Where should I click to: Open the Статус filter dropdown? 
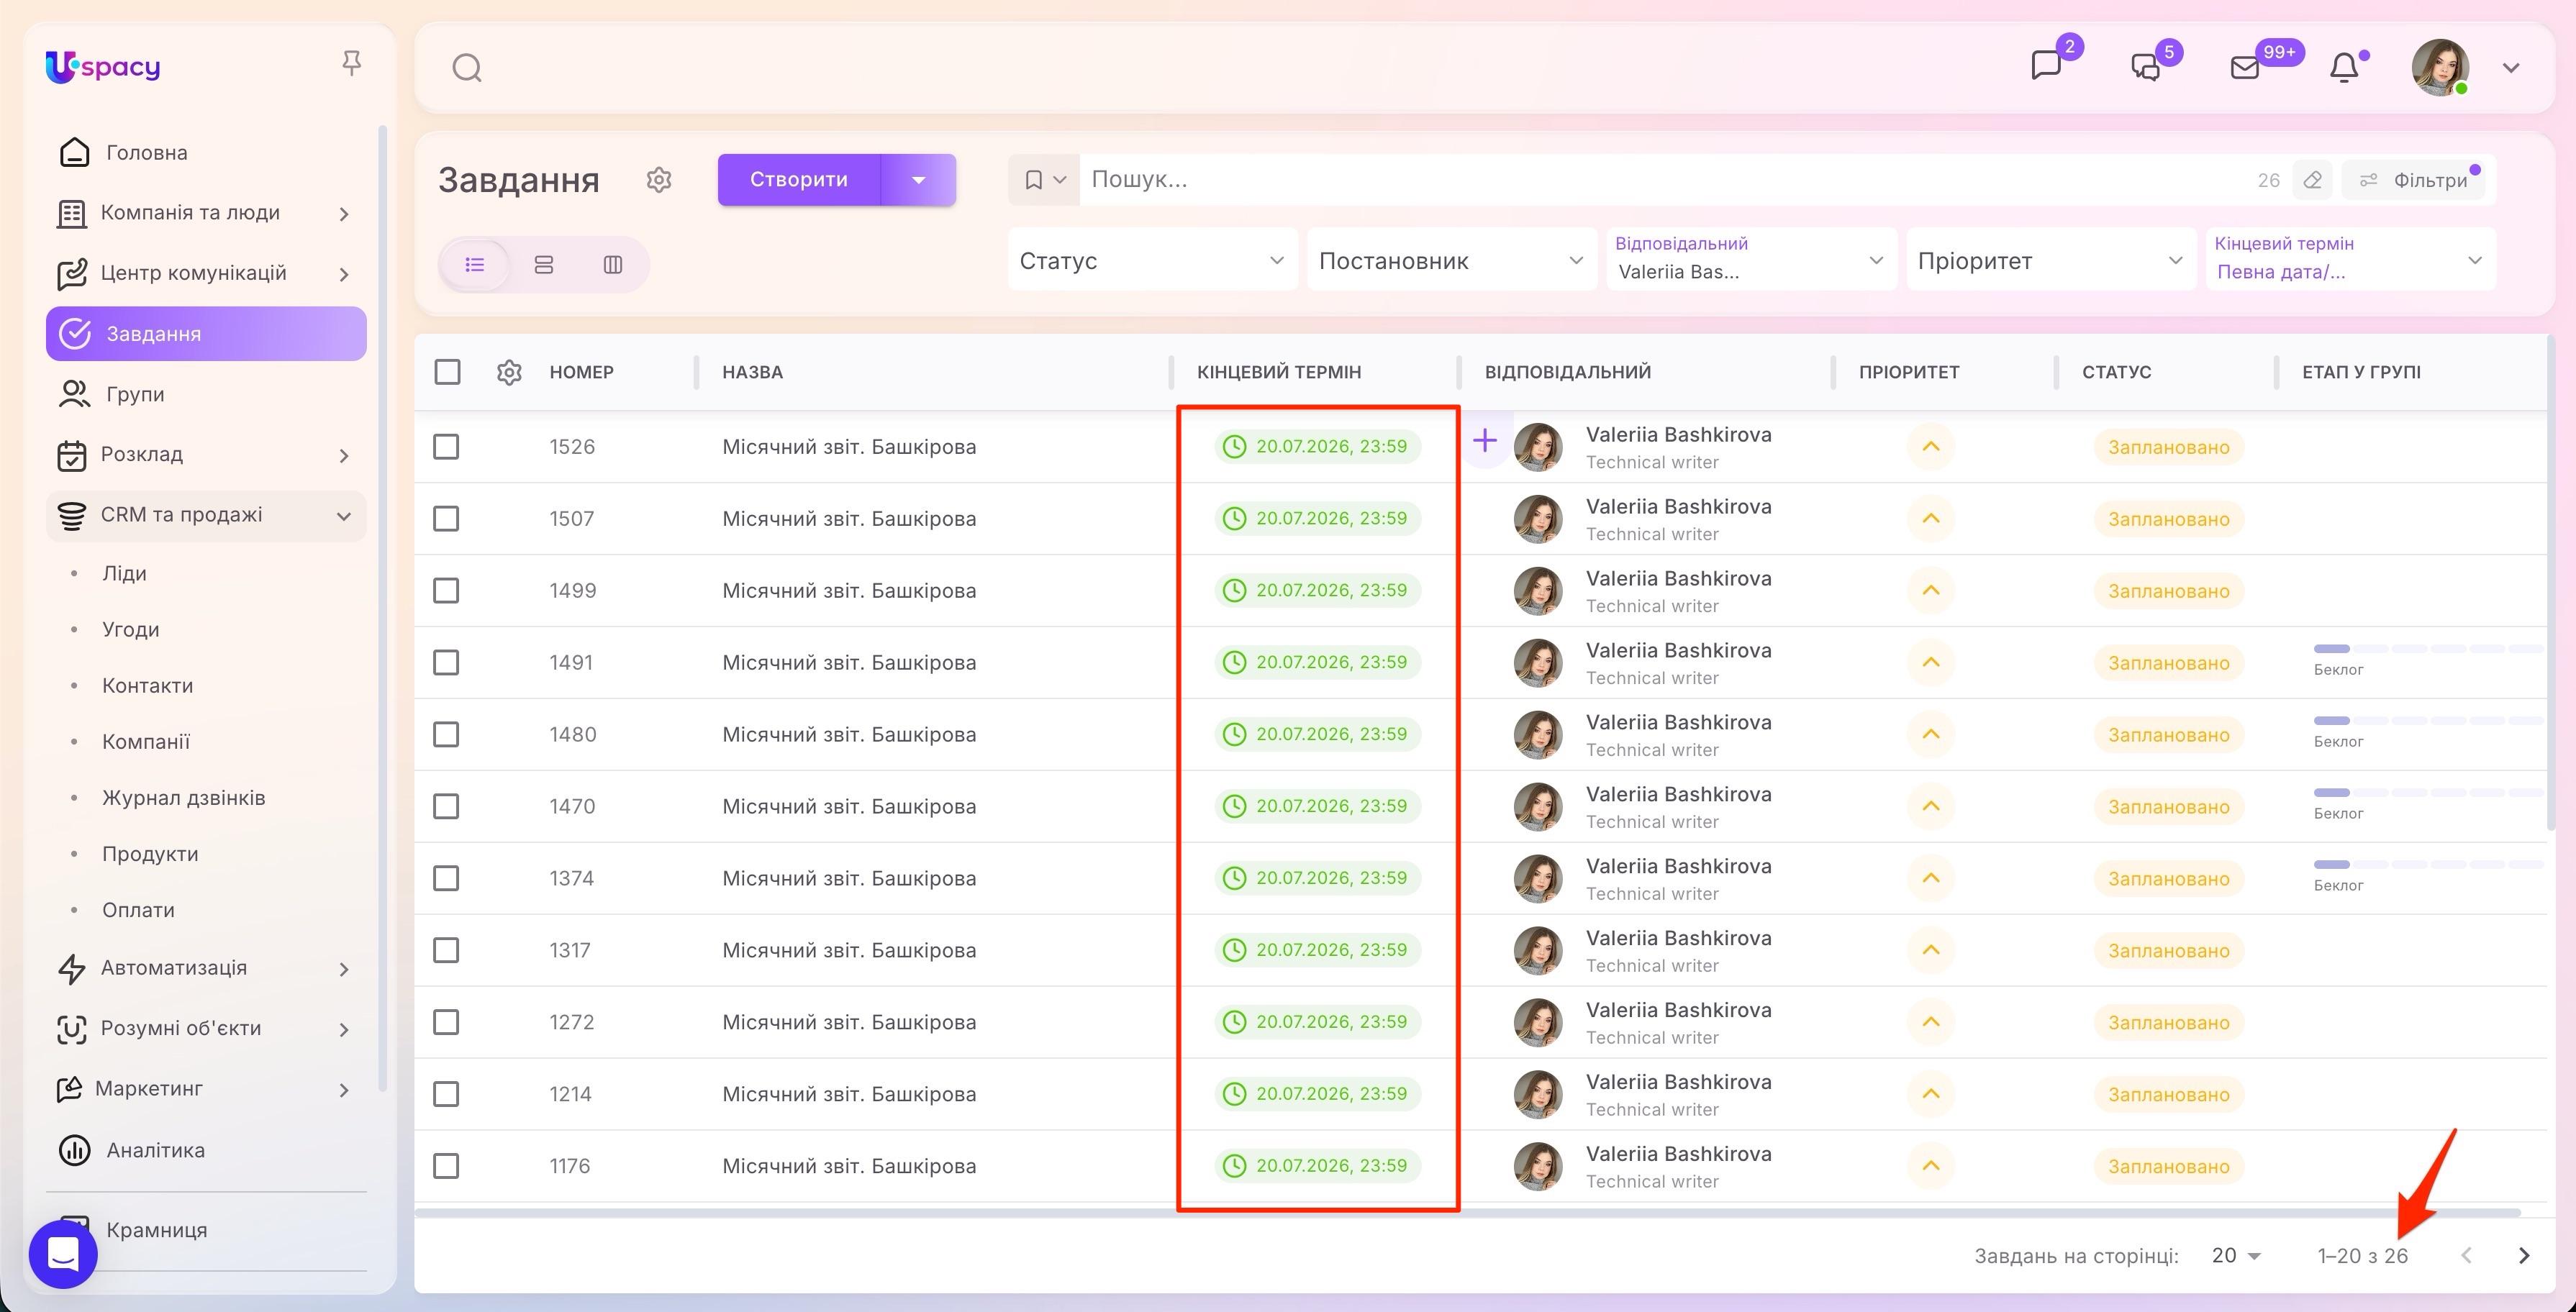click(x=1152, y=260)
